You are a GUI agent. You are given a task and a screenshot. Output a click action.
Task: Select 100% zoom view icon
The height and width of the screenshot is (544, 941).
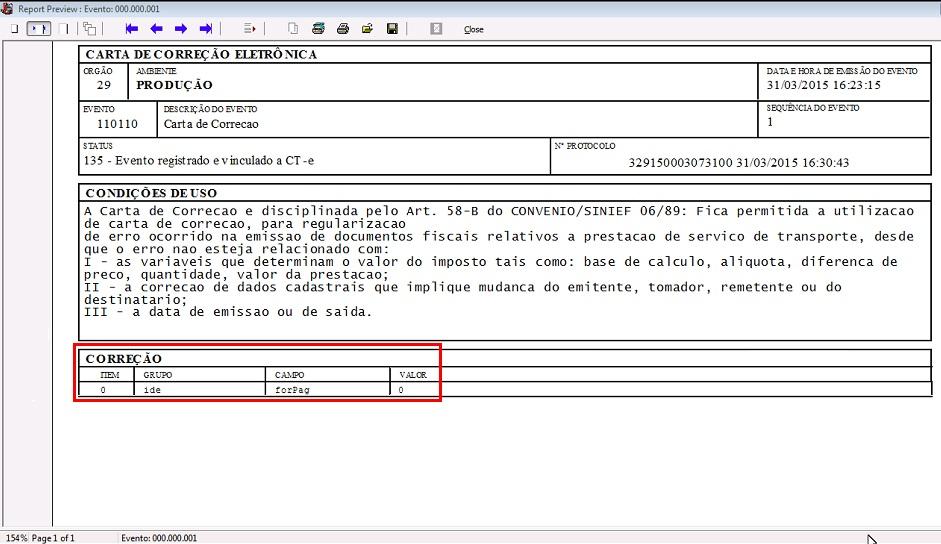tap(64, 29)
